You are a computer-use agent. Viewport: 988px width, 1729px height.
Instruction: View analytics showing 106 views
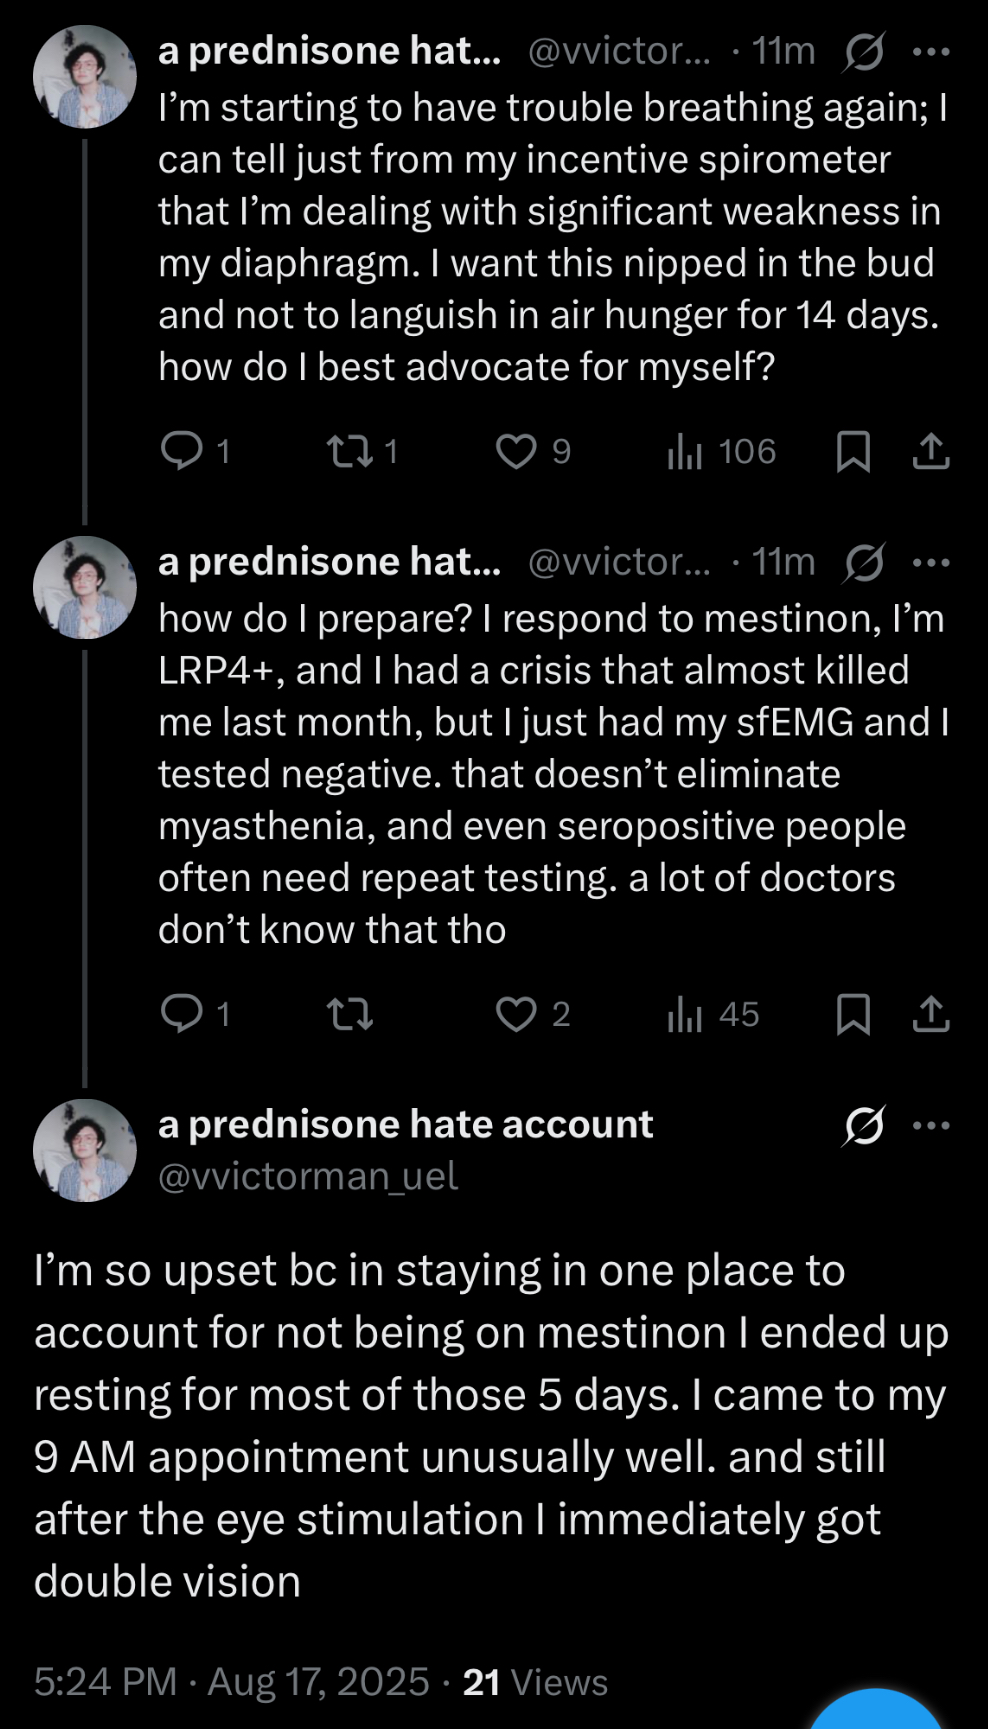[721, 452]
